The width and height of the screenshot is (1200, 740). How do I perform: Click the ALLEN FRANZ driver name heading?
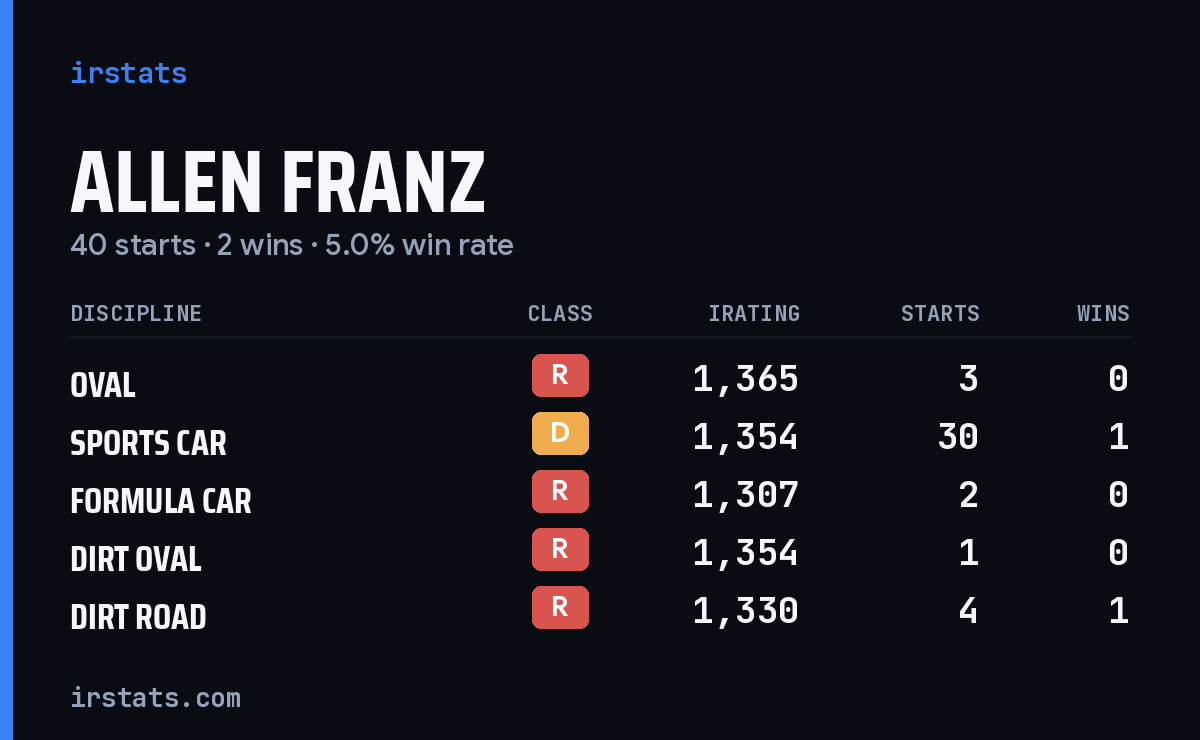point(278,182)
